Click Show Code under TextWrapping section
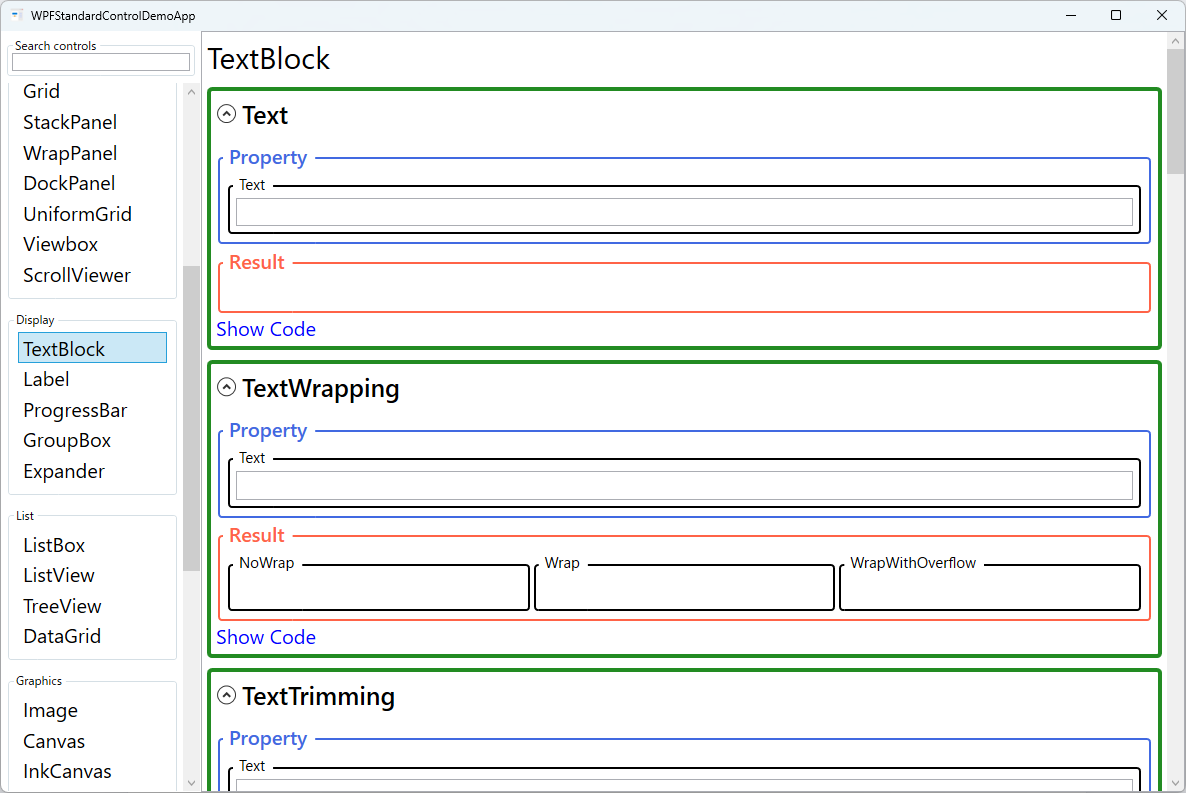This screenshot has width=1186, height=793. (x=266, y=637)
